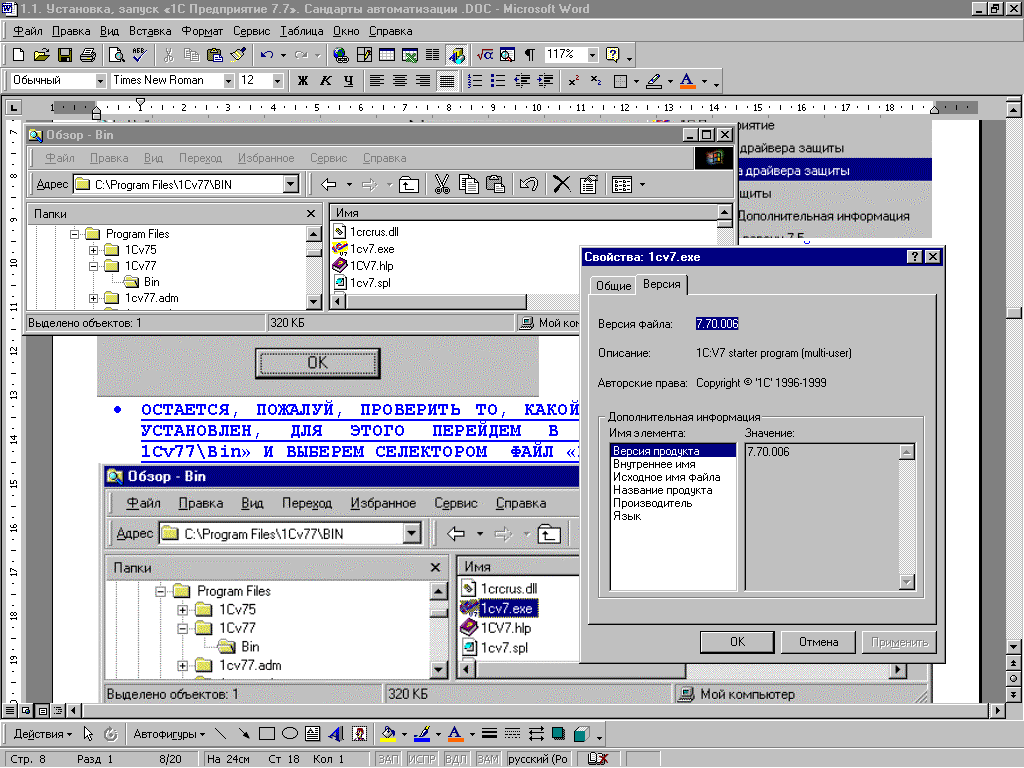The width and height of the screenshot is (1024, 768).
Task: Open highlight color dropdown arrow
Action: [x=670, y=81]
